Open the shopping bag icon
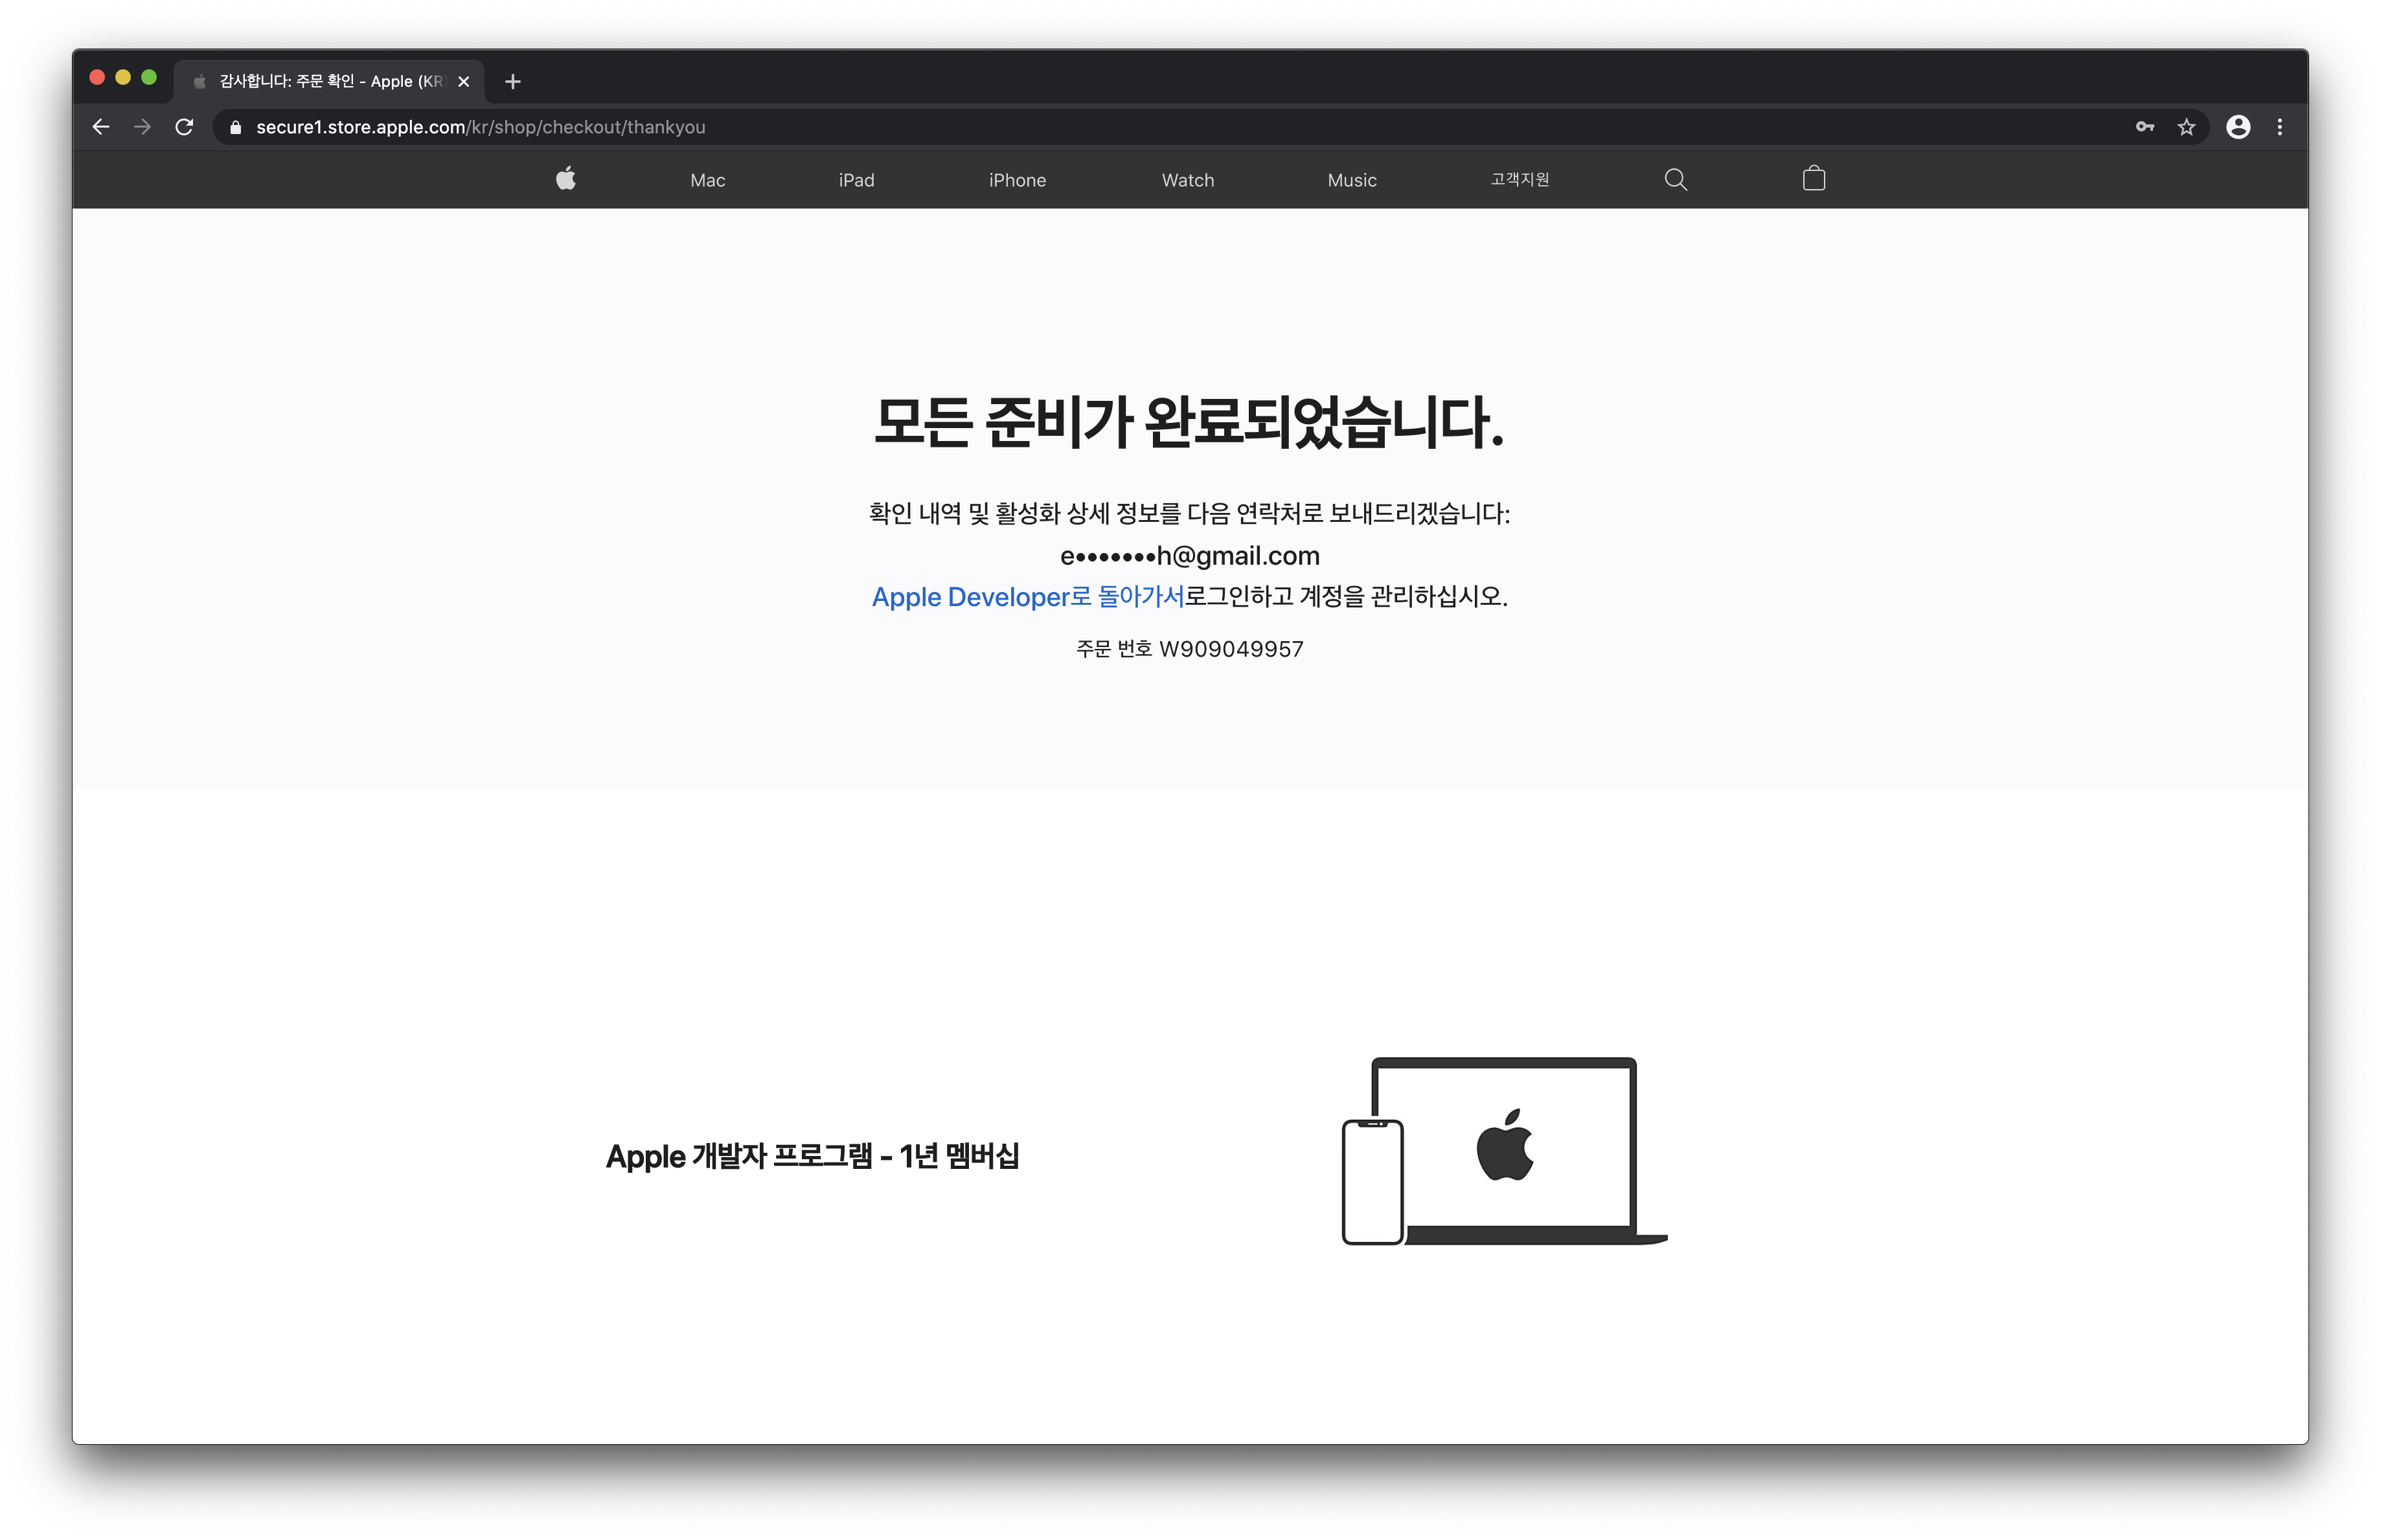 (x=1813, y=179)
